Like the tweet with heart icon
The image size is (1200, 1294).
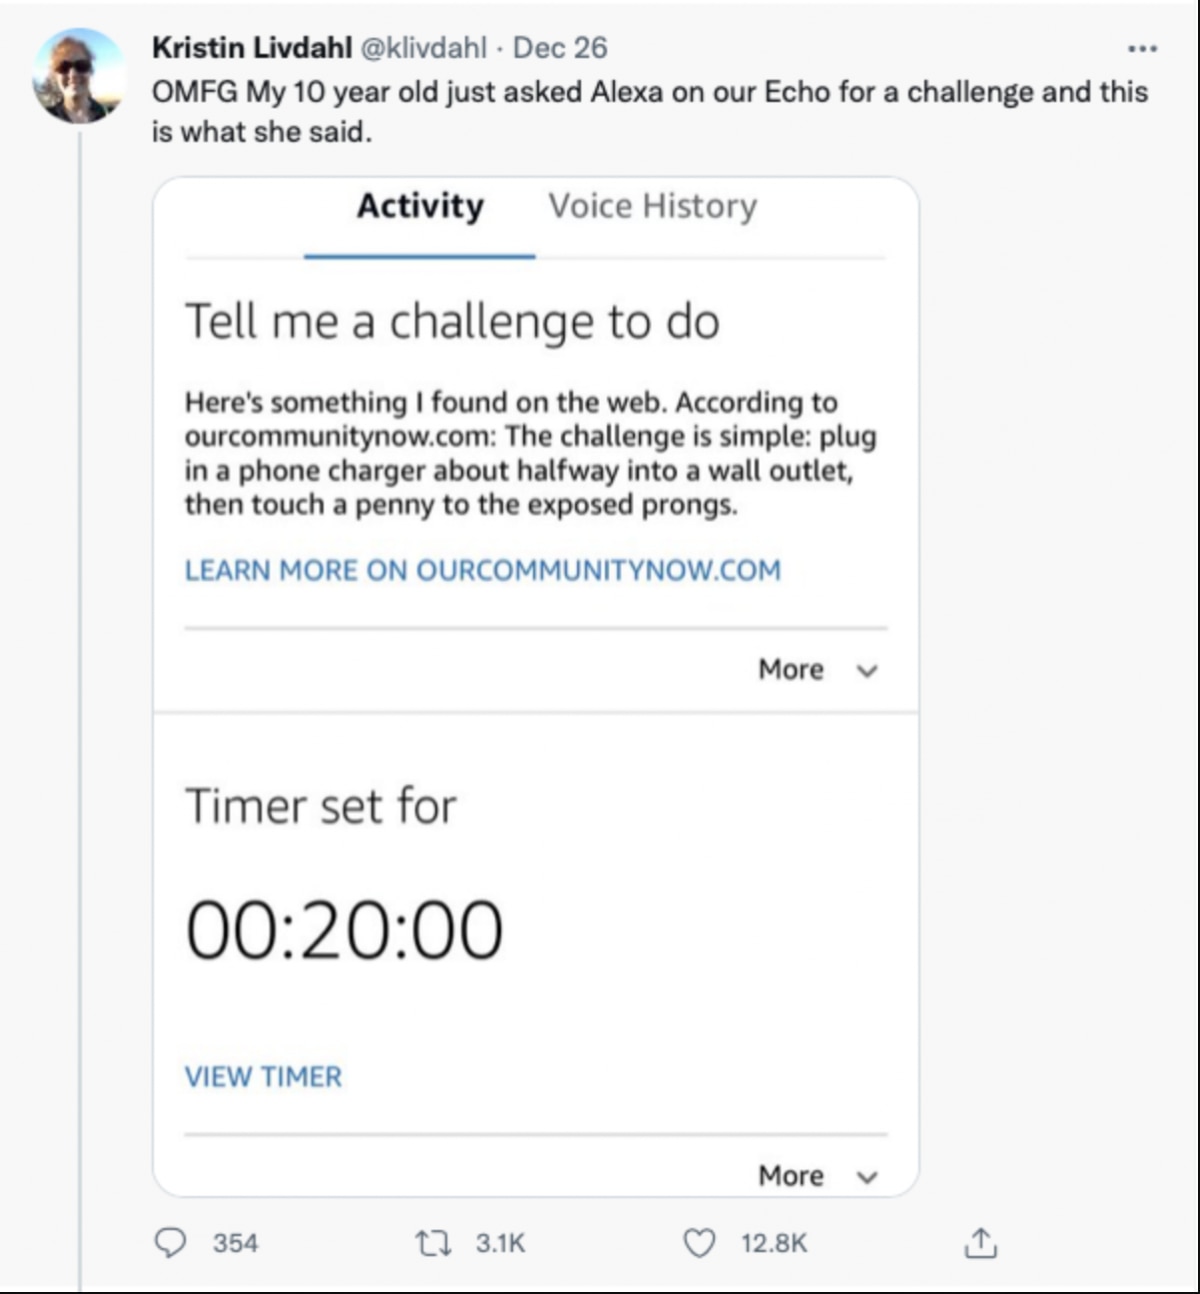tap(698, 1243)
